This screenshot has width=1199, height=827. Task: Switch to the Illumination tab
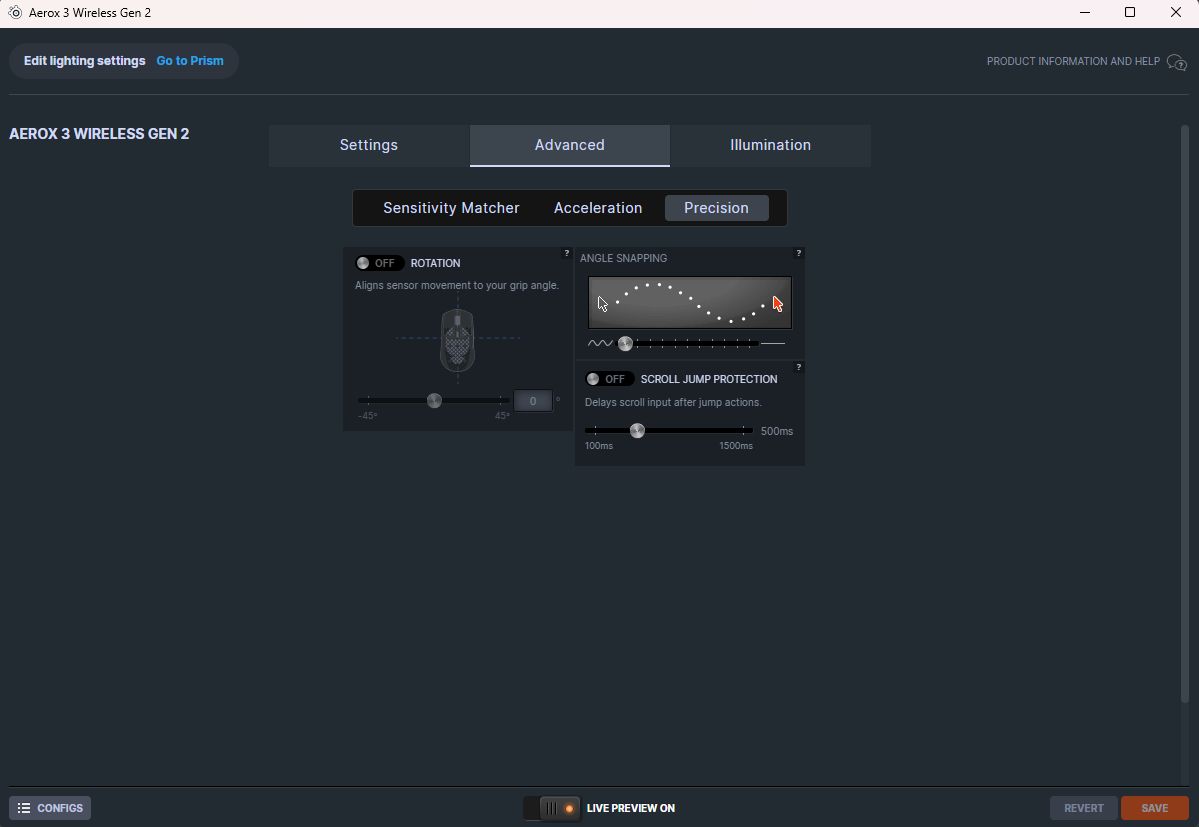[x=770, y=145]
